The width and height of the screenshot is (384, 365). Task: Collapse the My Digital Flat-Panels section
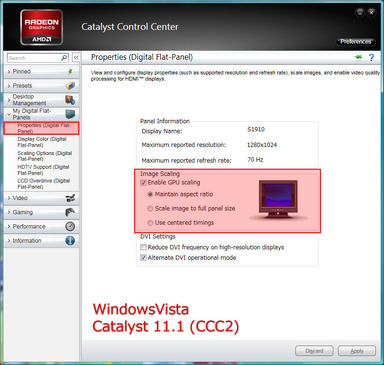coord(41,114)
